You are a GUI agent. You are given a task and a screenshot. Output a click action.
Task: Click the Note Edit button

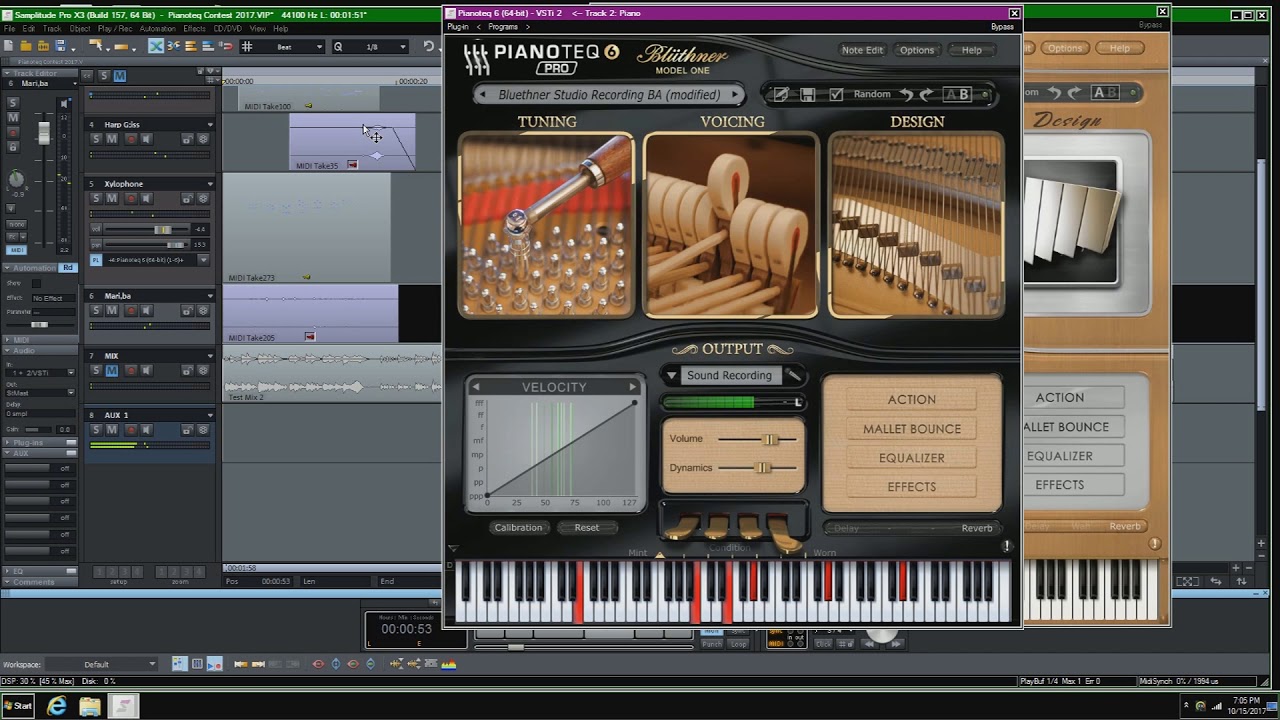click(862, 50)
